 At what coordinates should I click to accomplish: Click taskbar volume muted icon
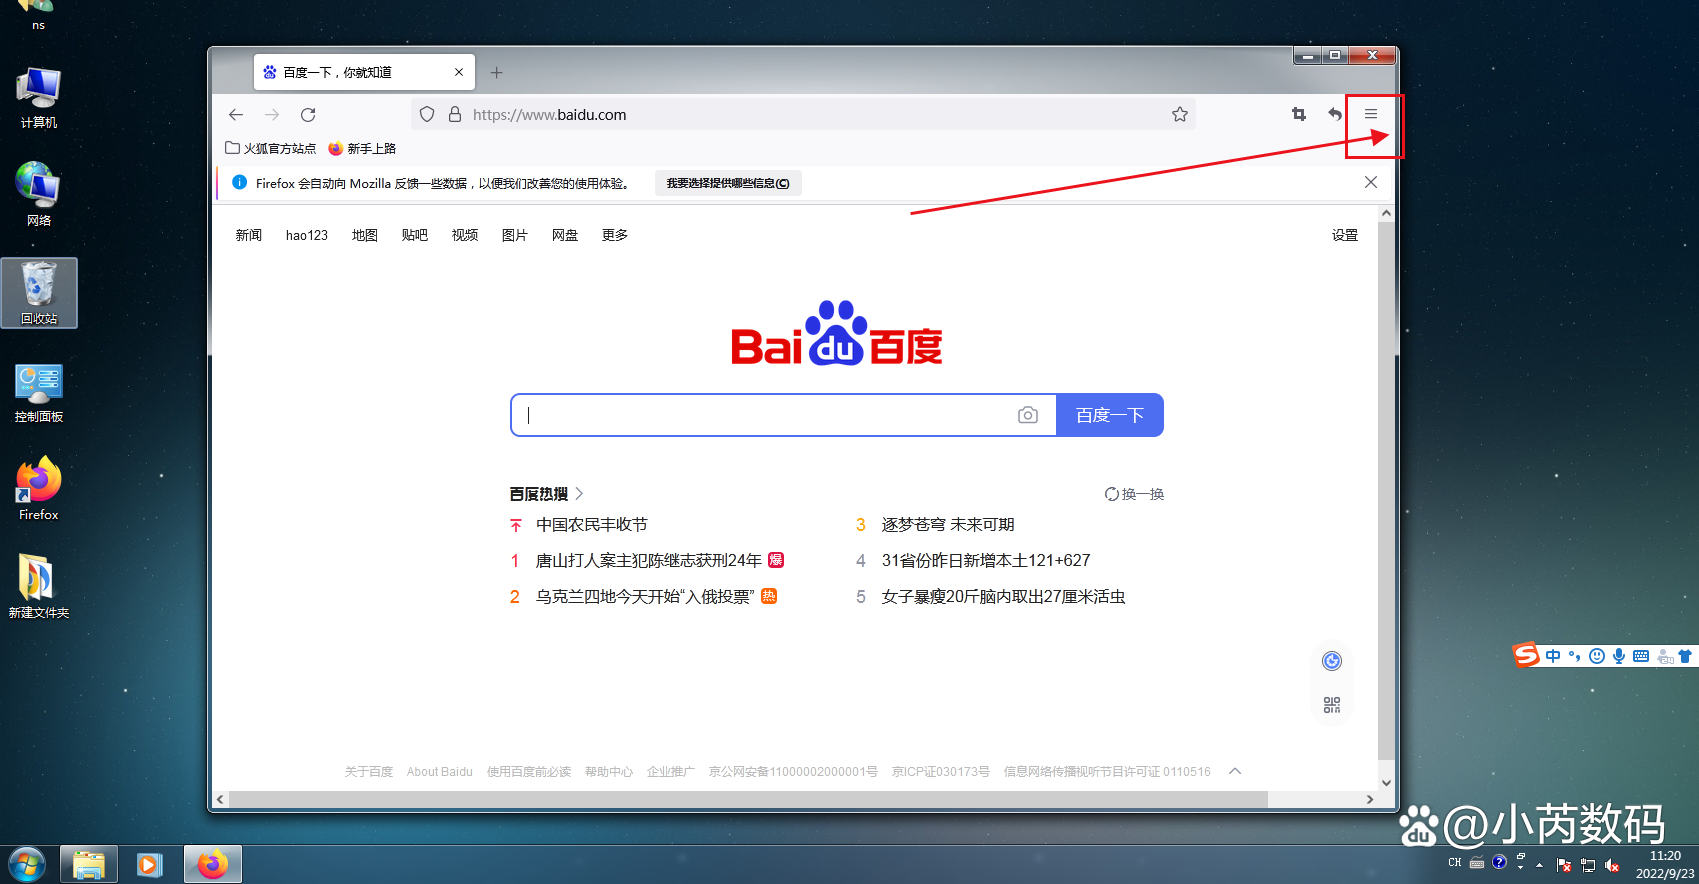tap(1612, 865)
